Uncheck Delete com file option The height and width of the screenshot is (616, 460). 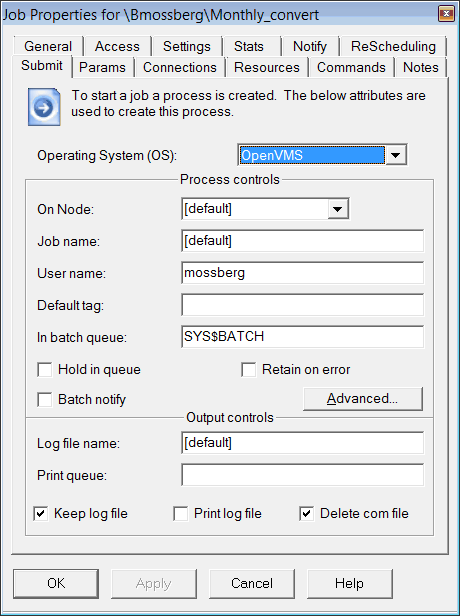pos(307,513)
